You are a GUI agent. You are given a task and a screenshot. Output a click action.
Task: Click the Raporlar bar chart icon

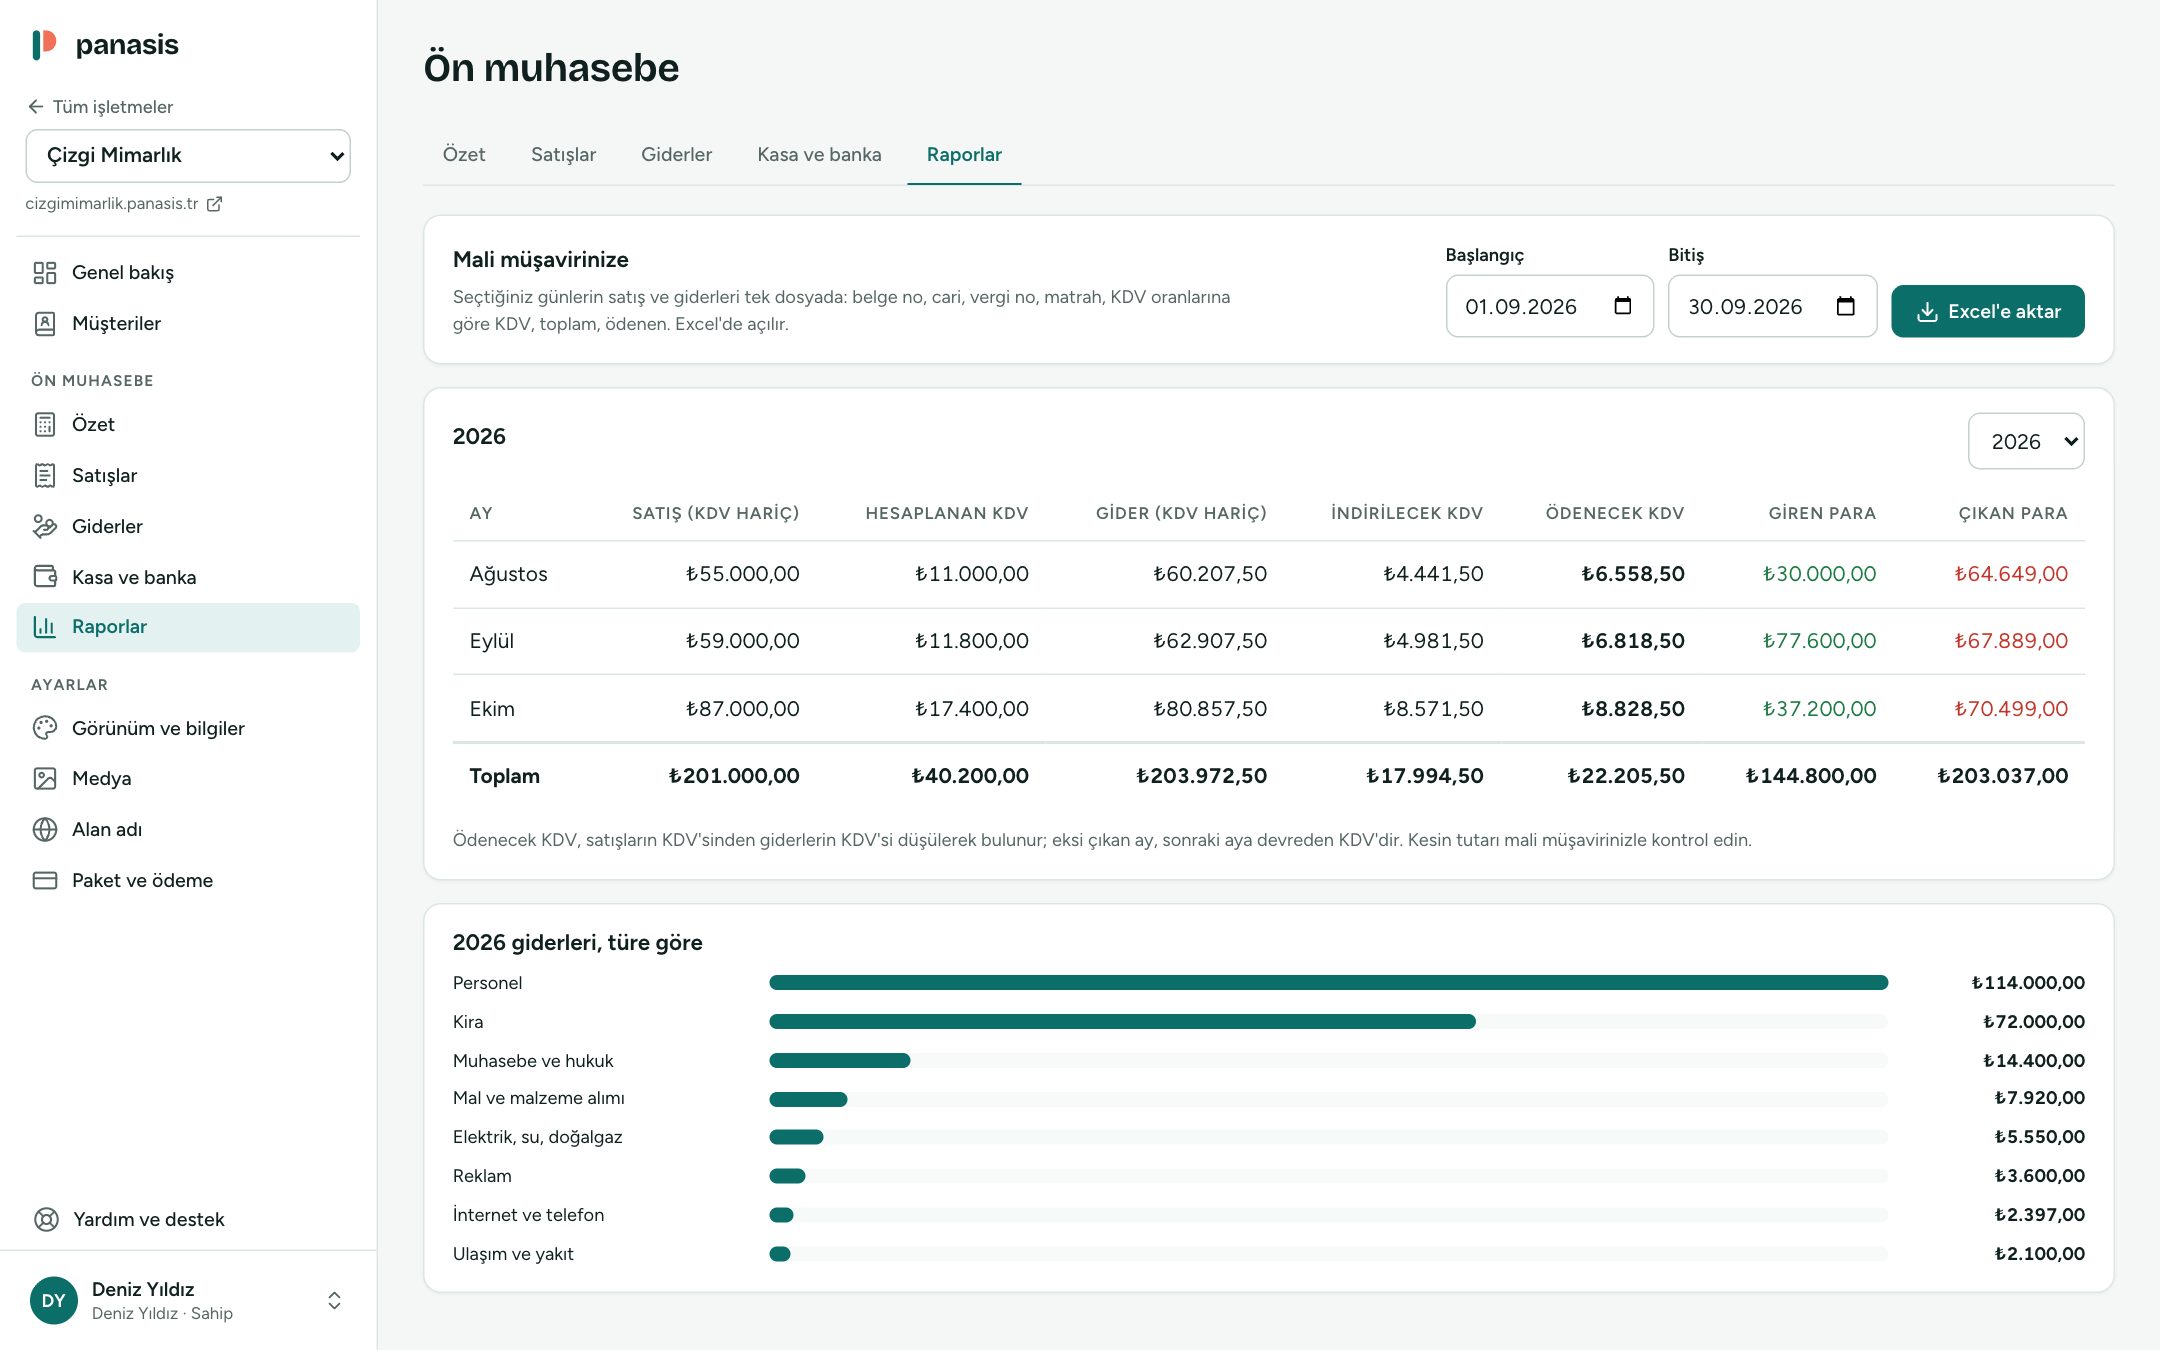coord(45,627)
